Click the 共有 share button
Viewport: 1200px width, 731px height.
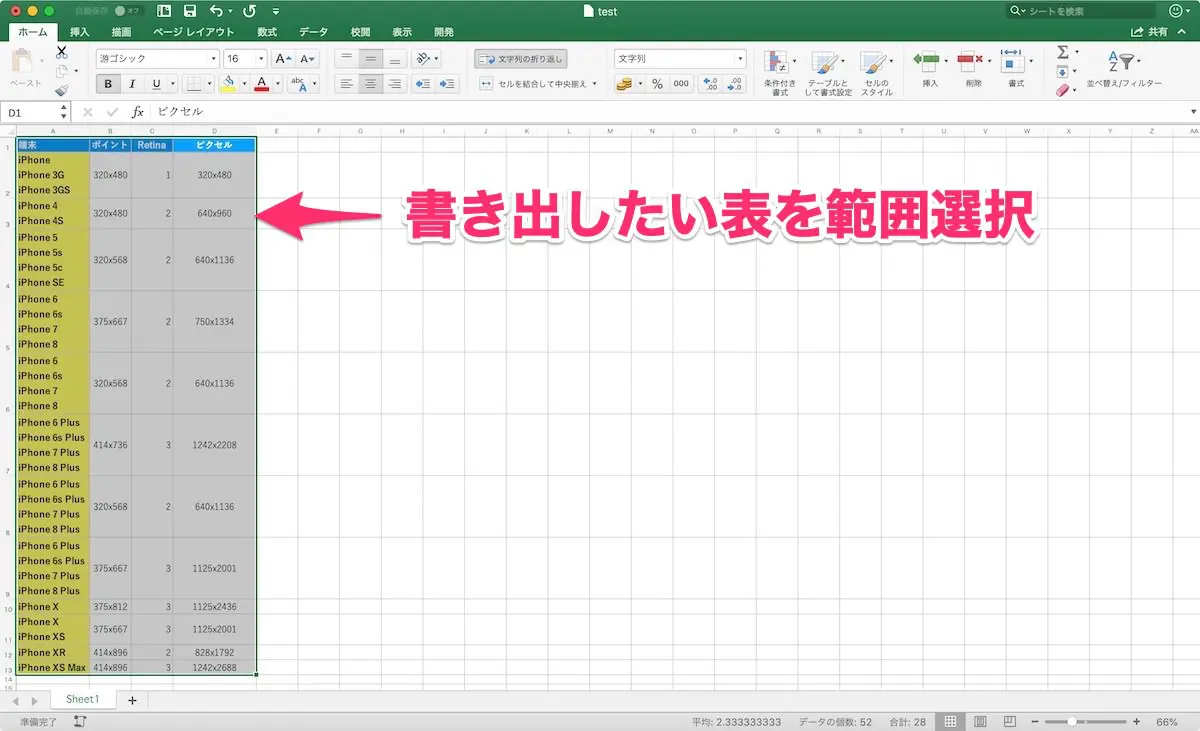pyautogui.click(x=1150, y=32)
